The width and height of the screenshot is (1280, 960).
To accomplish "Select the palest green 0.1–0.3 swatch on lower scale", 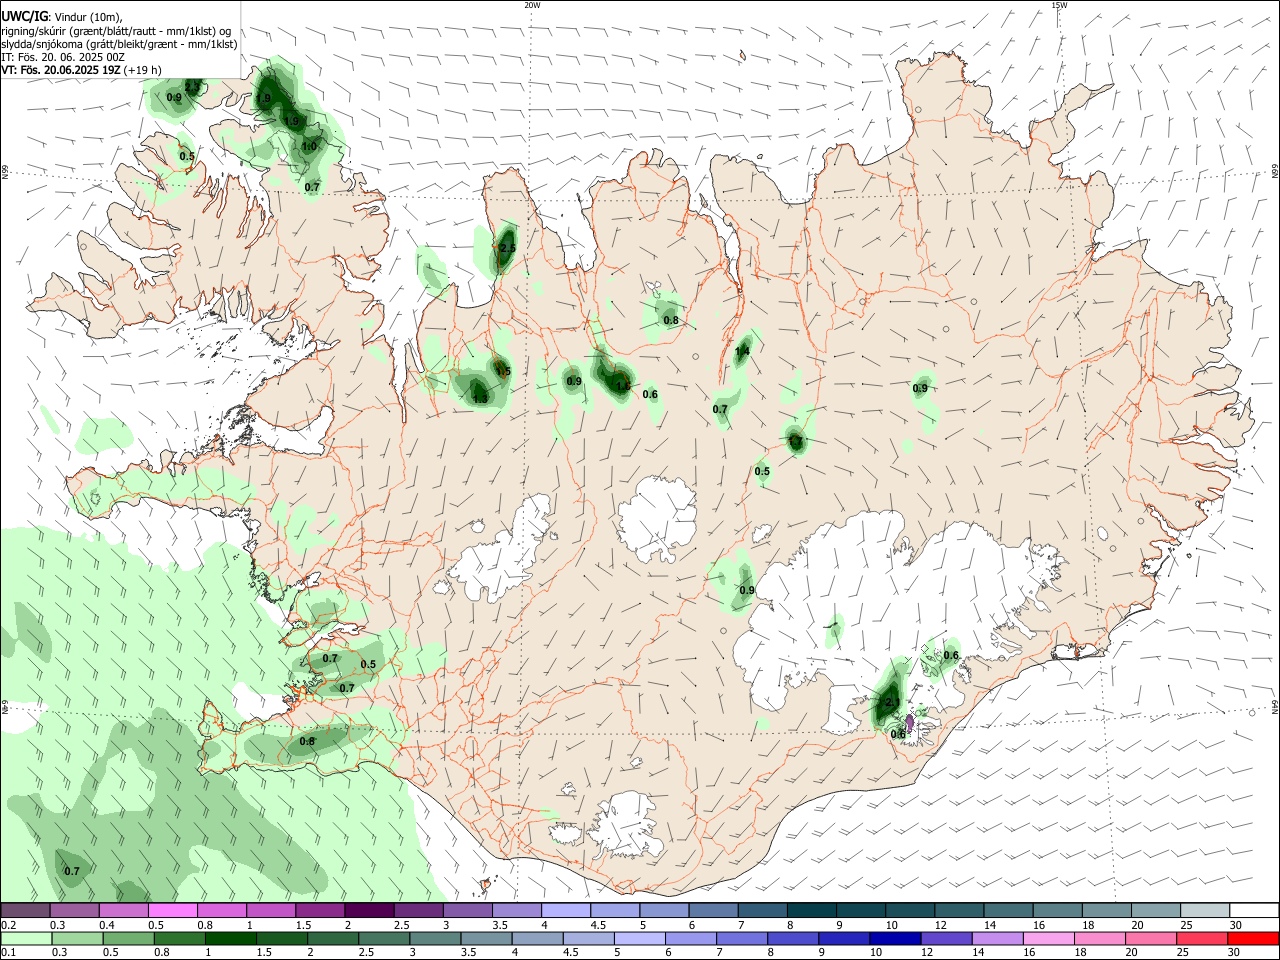I will click(x=26, y=938).
